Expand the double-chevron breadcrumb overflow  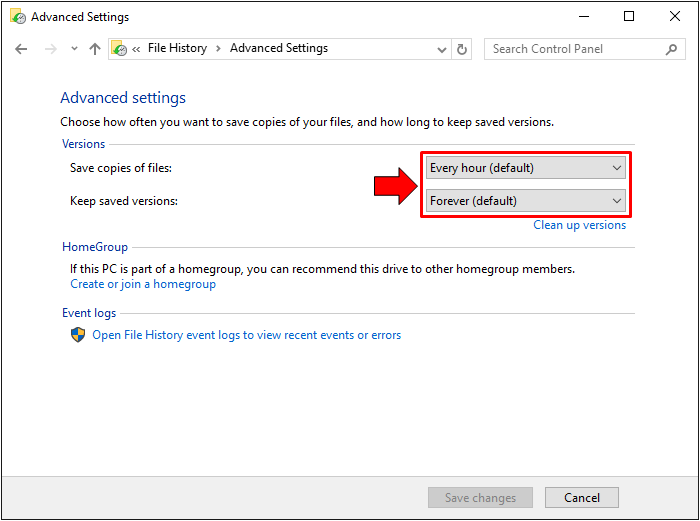pyautogui.click(x=136, y=49)
